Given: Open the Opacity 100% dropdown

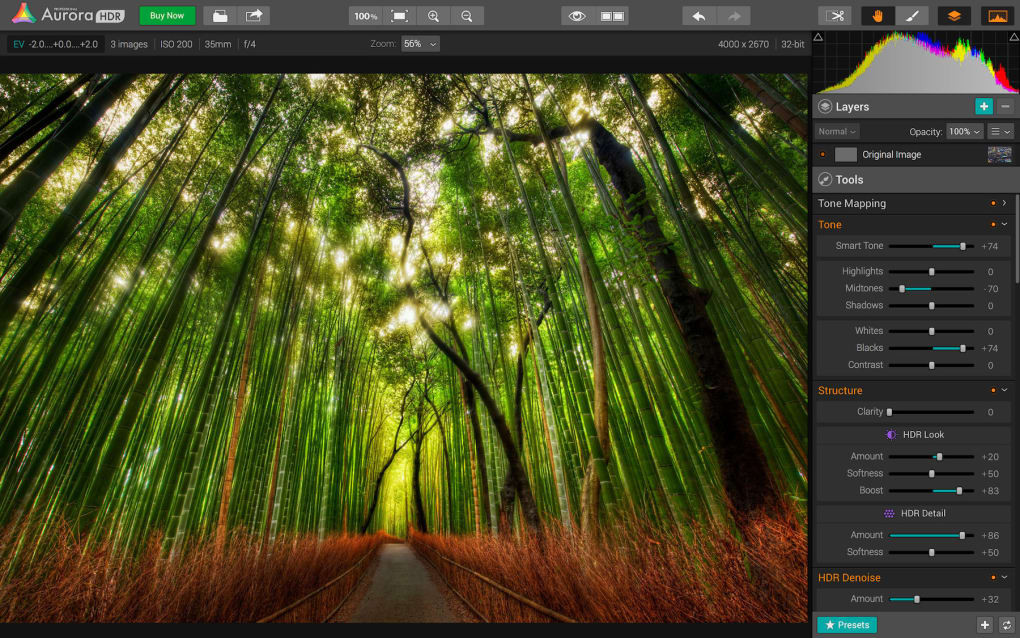Looking at the screenshot, I should [x=964, y=131].
